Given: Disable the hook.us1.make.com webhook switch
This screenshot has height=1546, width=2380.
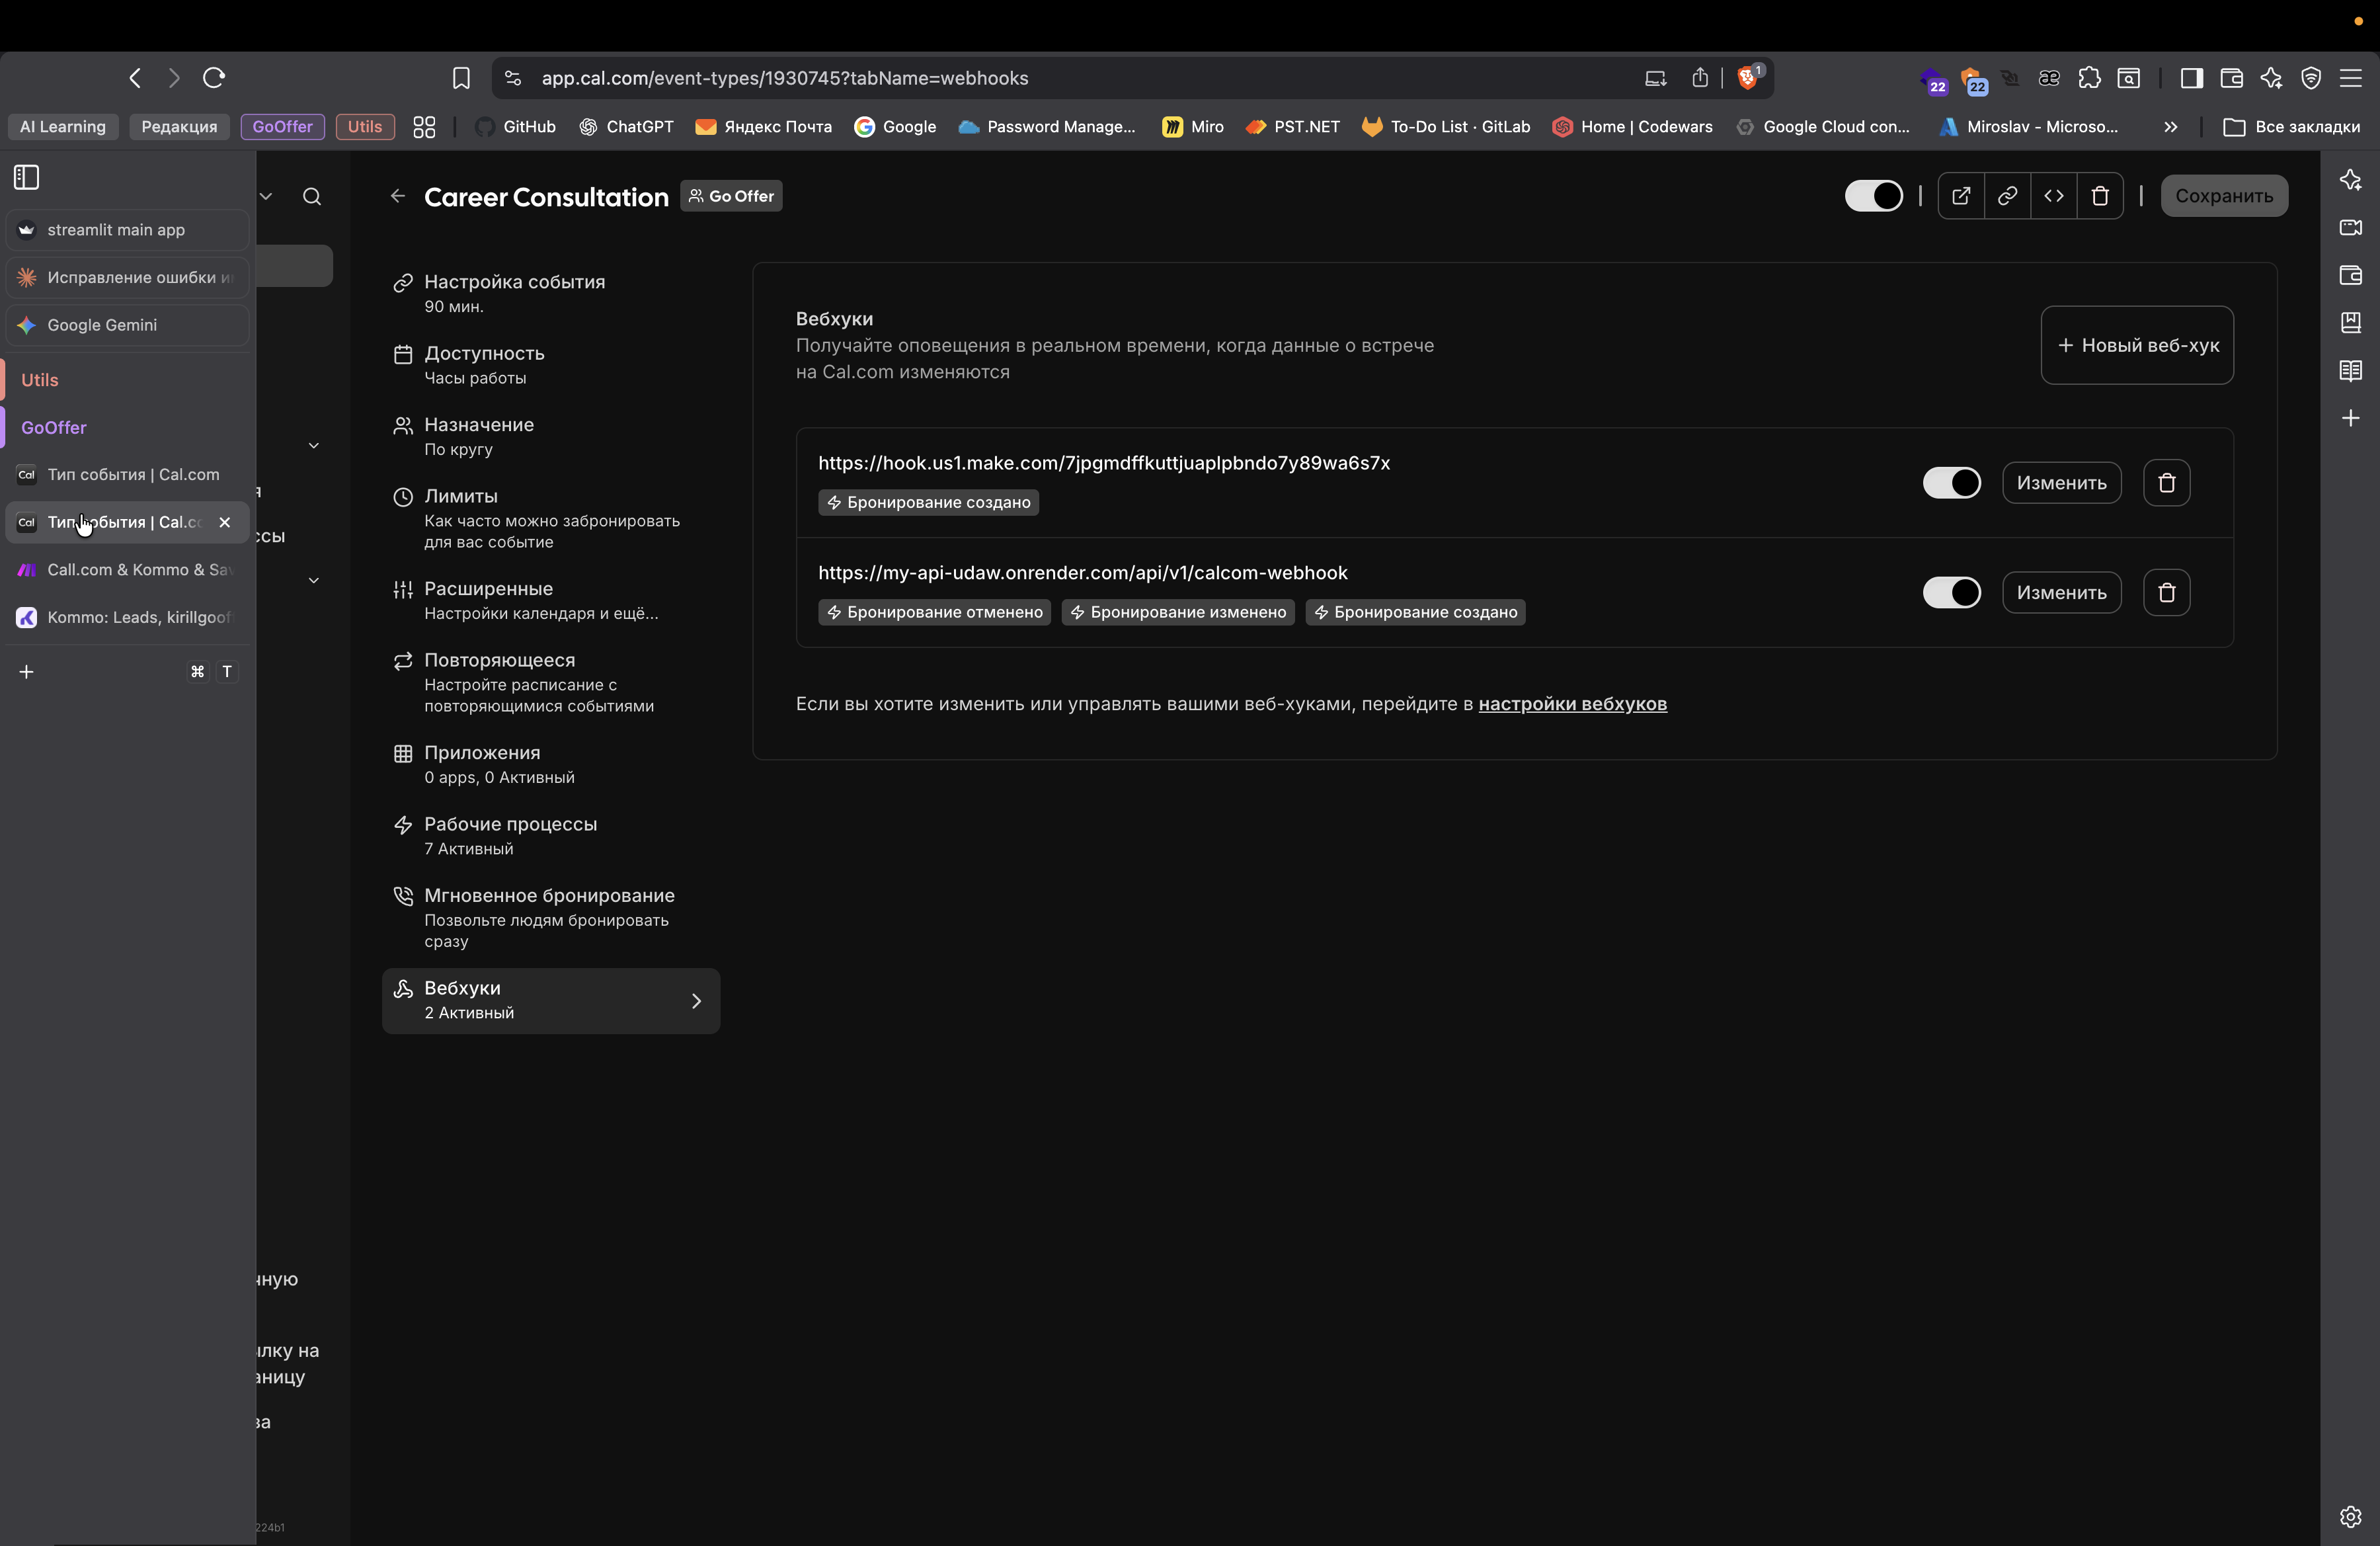Looking at the screenshot, I should [x=1951, y=483].
